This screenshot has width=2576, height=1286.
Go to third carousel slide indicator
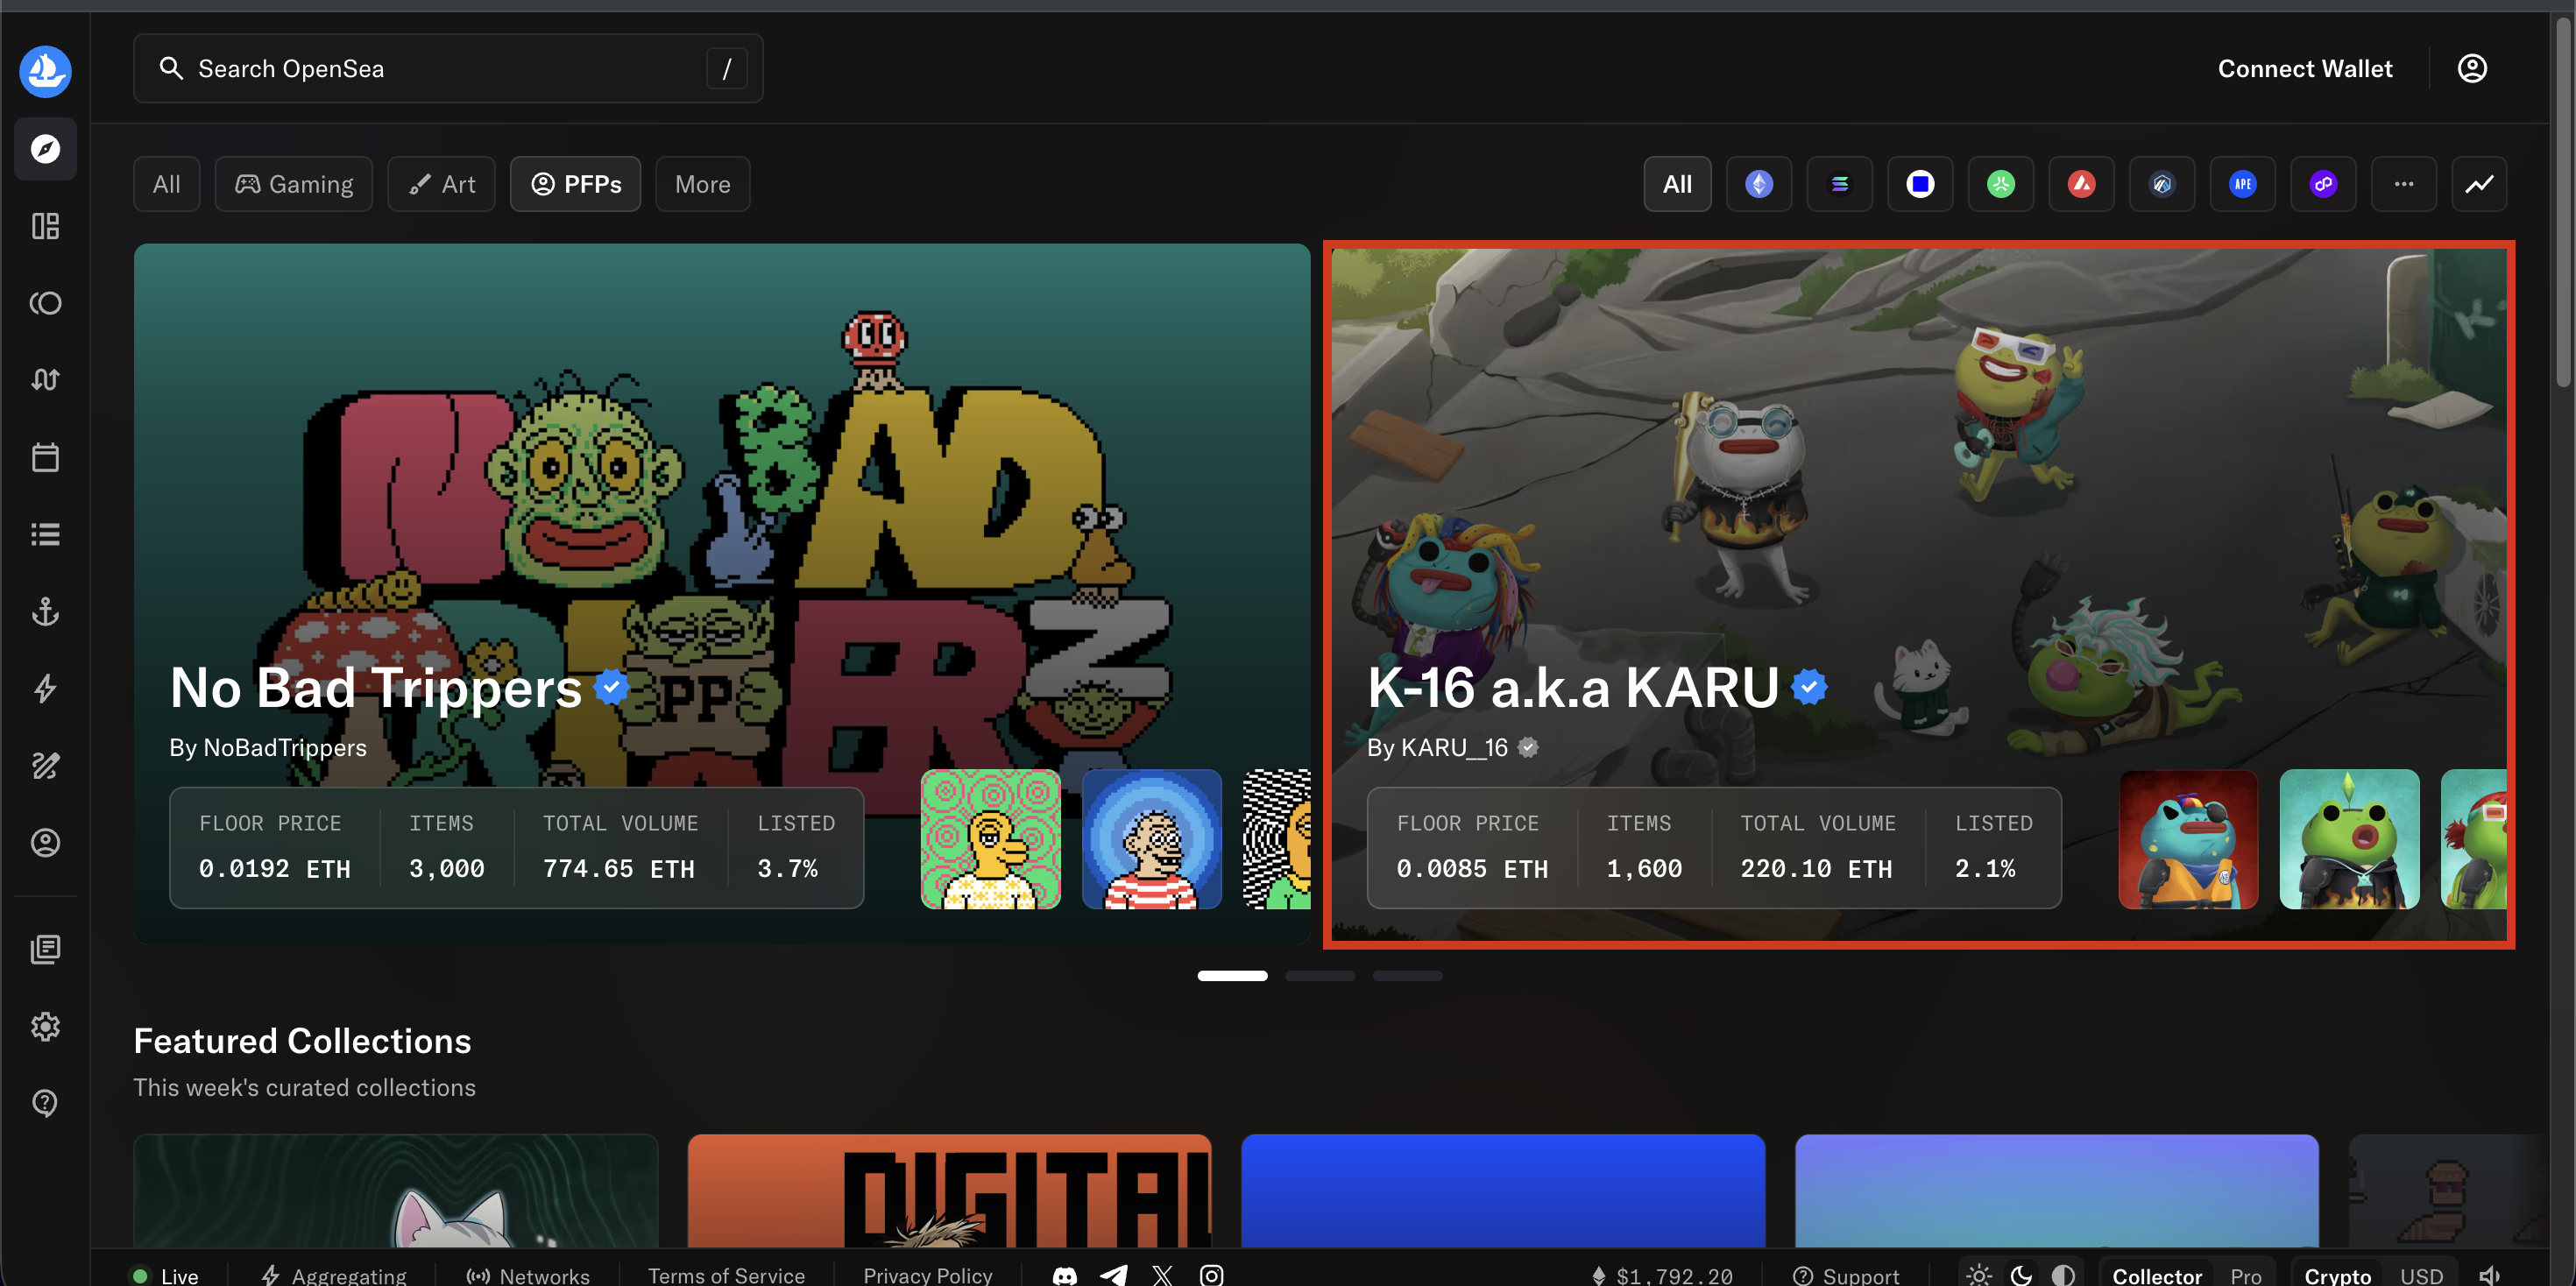click(1407, 975)
